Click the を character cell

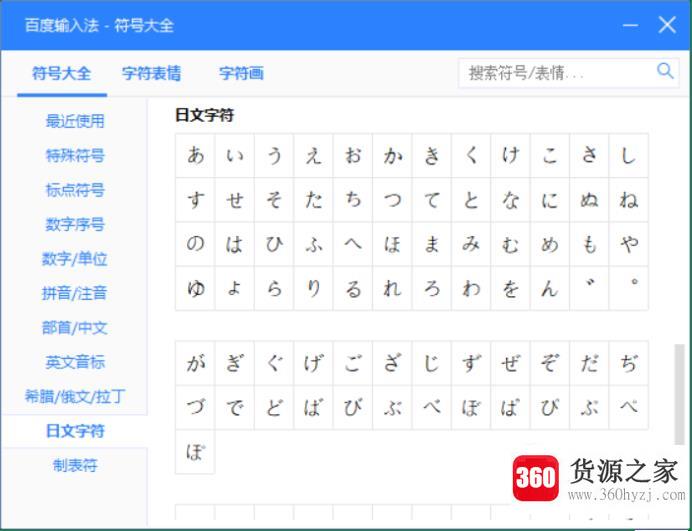511,288
